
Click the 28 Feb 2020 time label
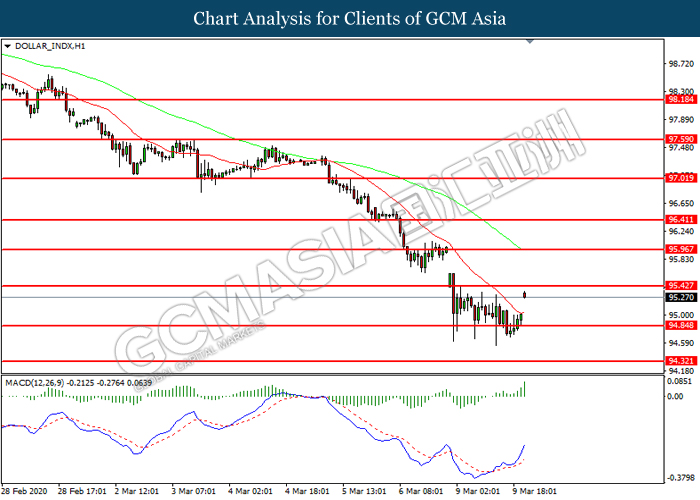tap(24, 491)
